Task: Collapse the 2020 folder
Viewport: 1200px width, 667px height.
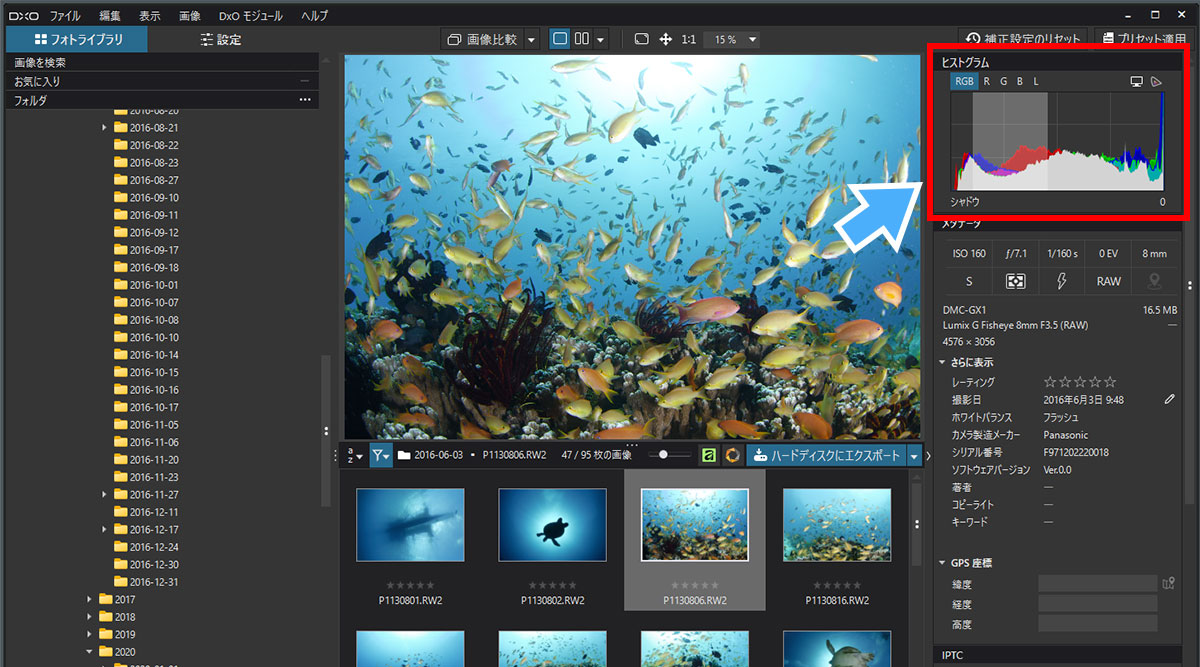Action: [91, 651]
